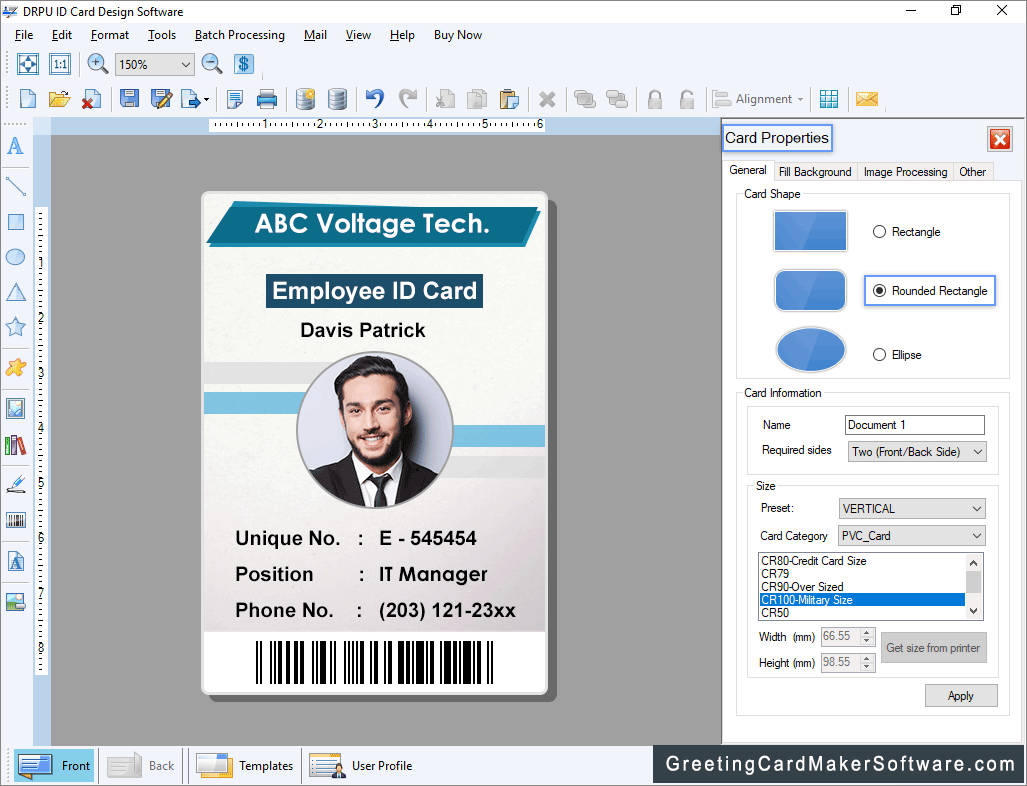Increase Width value with up stepper
Screen dimensions: 1027x786
(x=867, y=632)
